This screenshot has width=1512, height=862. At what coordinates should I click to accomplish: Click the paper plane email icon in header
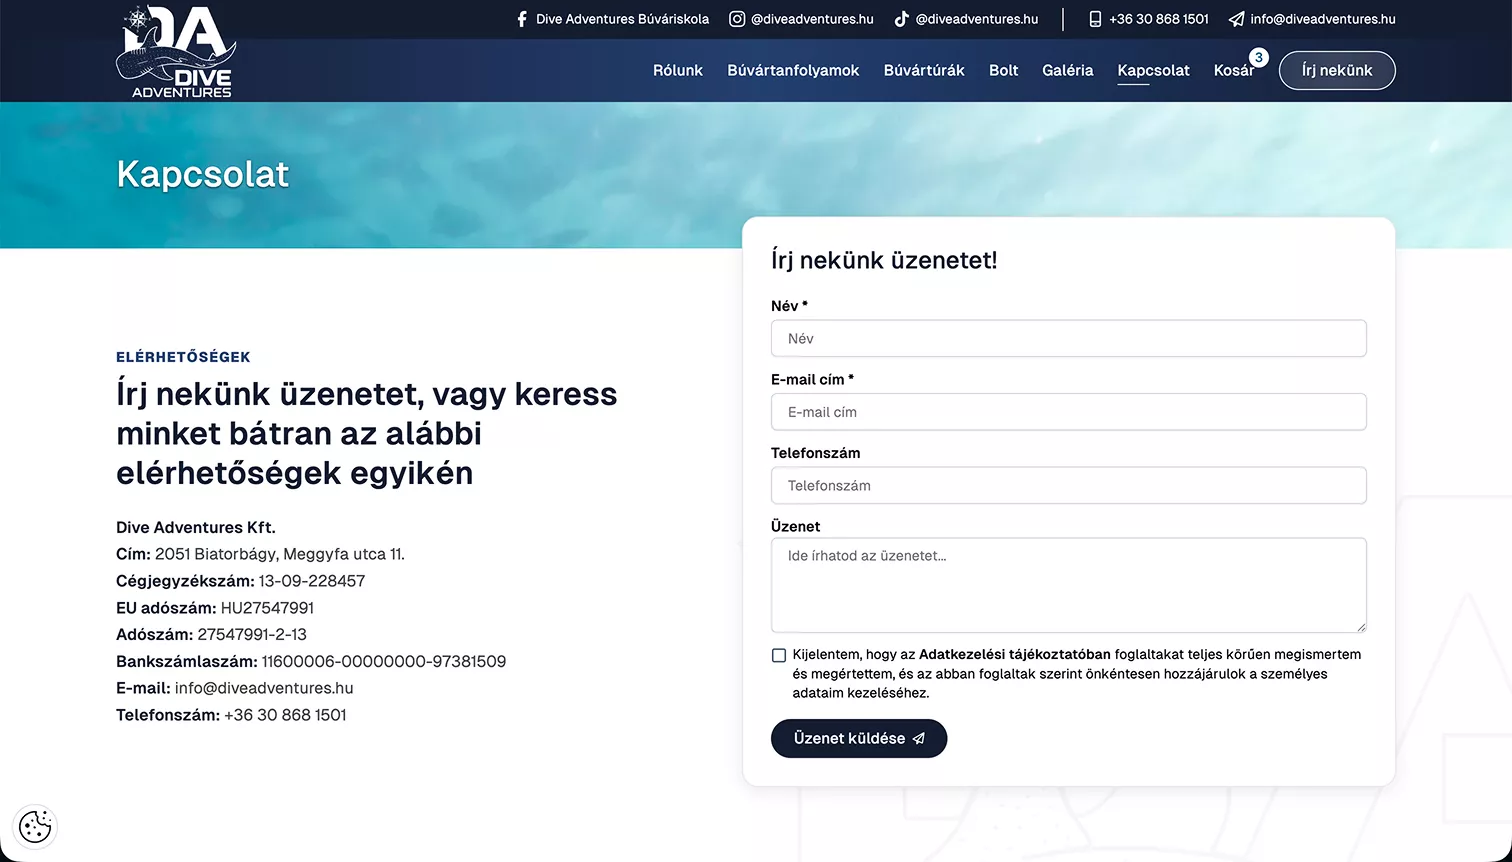pyautogui.click(x=1236, y=19)
